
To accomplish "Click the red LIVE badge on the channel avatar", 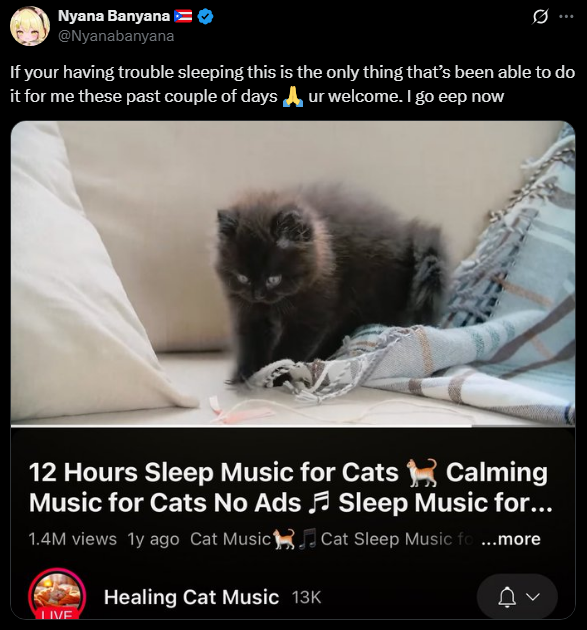I will [x=57, y=614].
